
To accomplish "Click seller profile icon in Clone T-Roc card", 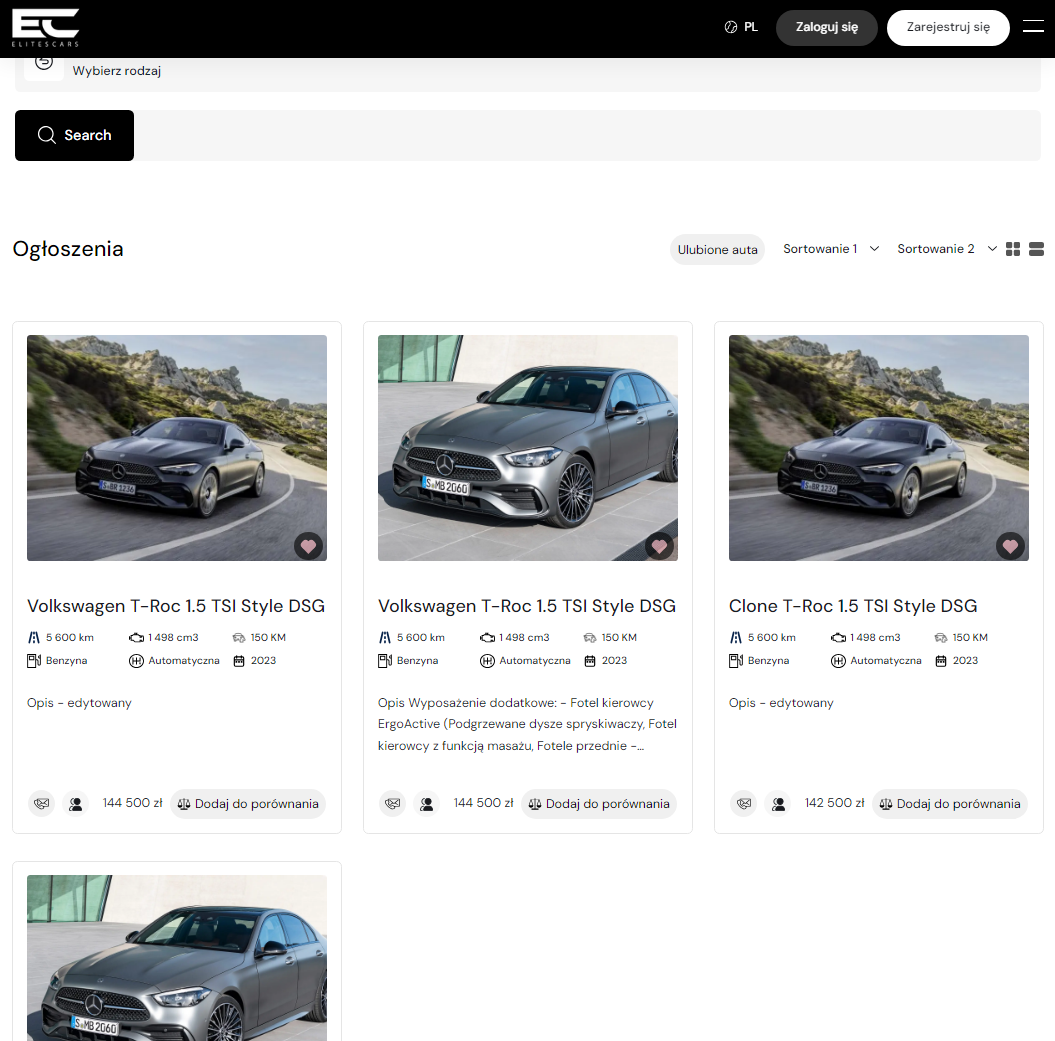I will pyautogui.click(x=778, y=803).
